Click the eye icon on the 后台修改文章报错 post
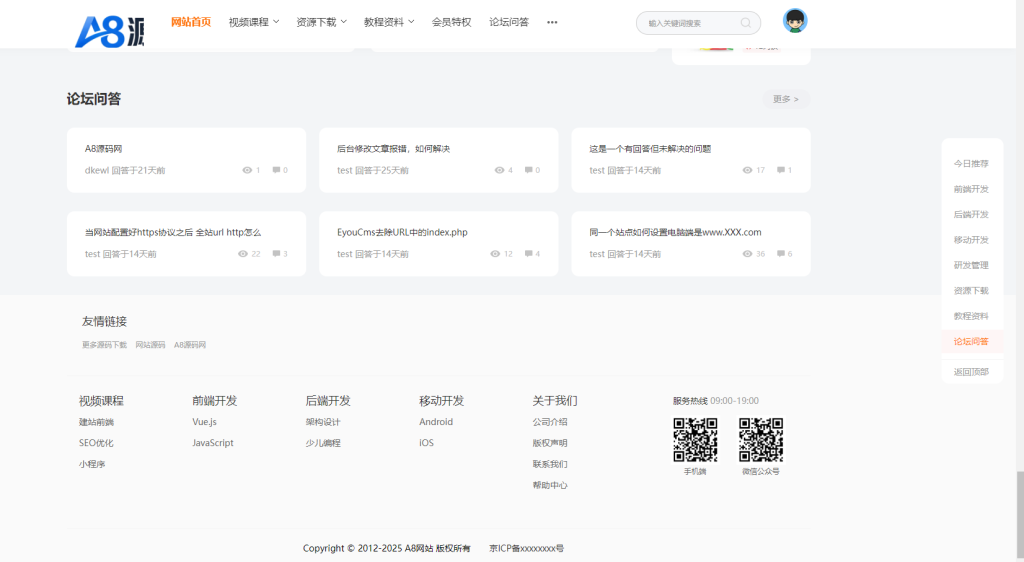1024x562 pixels. coord(499,170)
